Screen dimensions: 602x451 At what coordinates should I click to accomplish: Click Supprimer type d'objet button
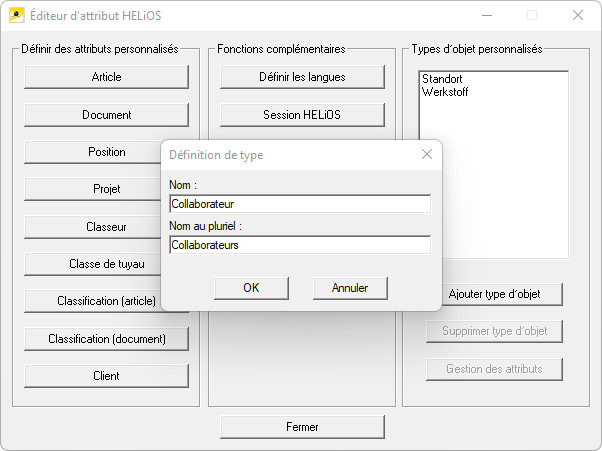494,331
